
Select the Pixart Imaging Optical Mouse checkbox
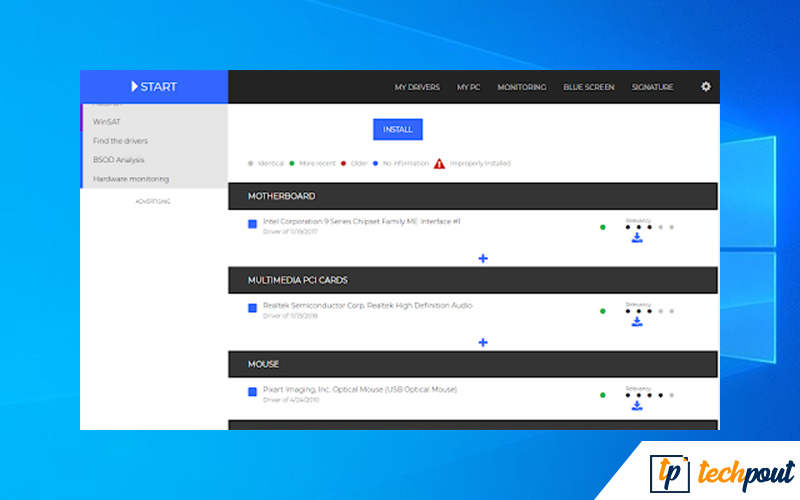tap(253, 392)
